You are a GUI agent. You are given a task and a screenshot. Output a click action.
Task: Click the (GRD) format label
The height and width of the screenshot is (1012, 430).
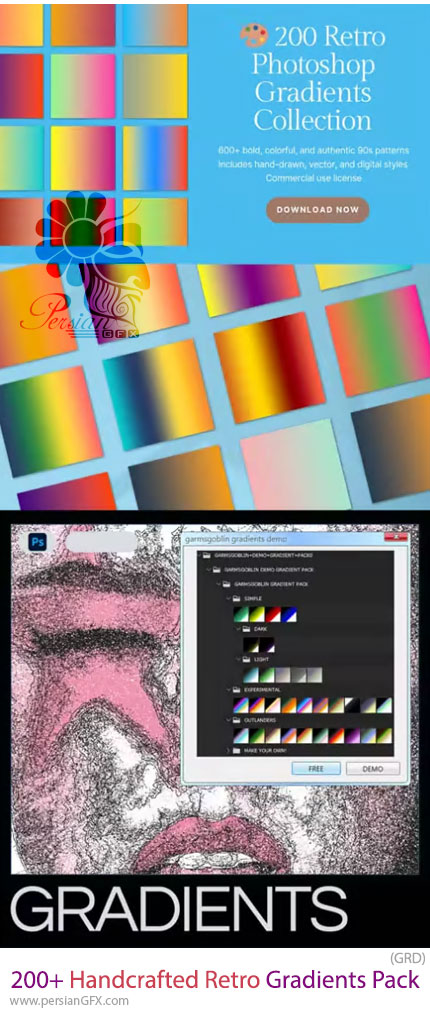pyautogui.click(x=407, y=958)
